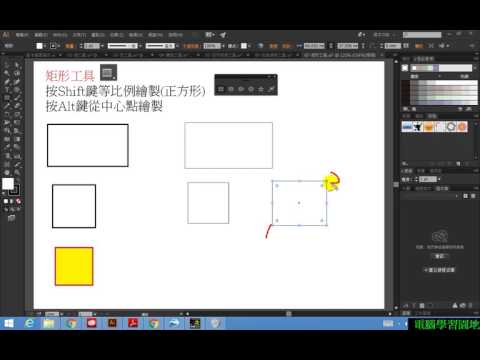Viewport: 480px width, 360px height.
Task: Open control bar stroke weight dropdown arrow
Action: click(x=102, y=46)
